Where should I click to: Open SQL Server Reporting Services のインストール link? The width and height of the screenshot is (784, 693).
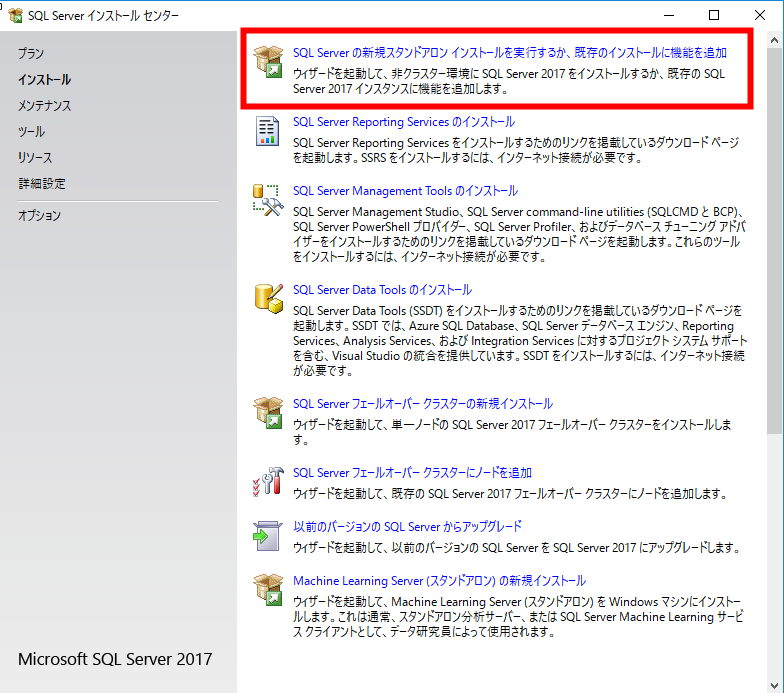point(404,122)
